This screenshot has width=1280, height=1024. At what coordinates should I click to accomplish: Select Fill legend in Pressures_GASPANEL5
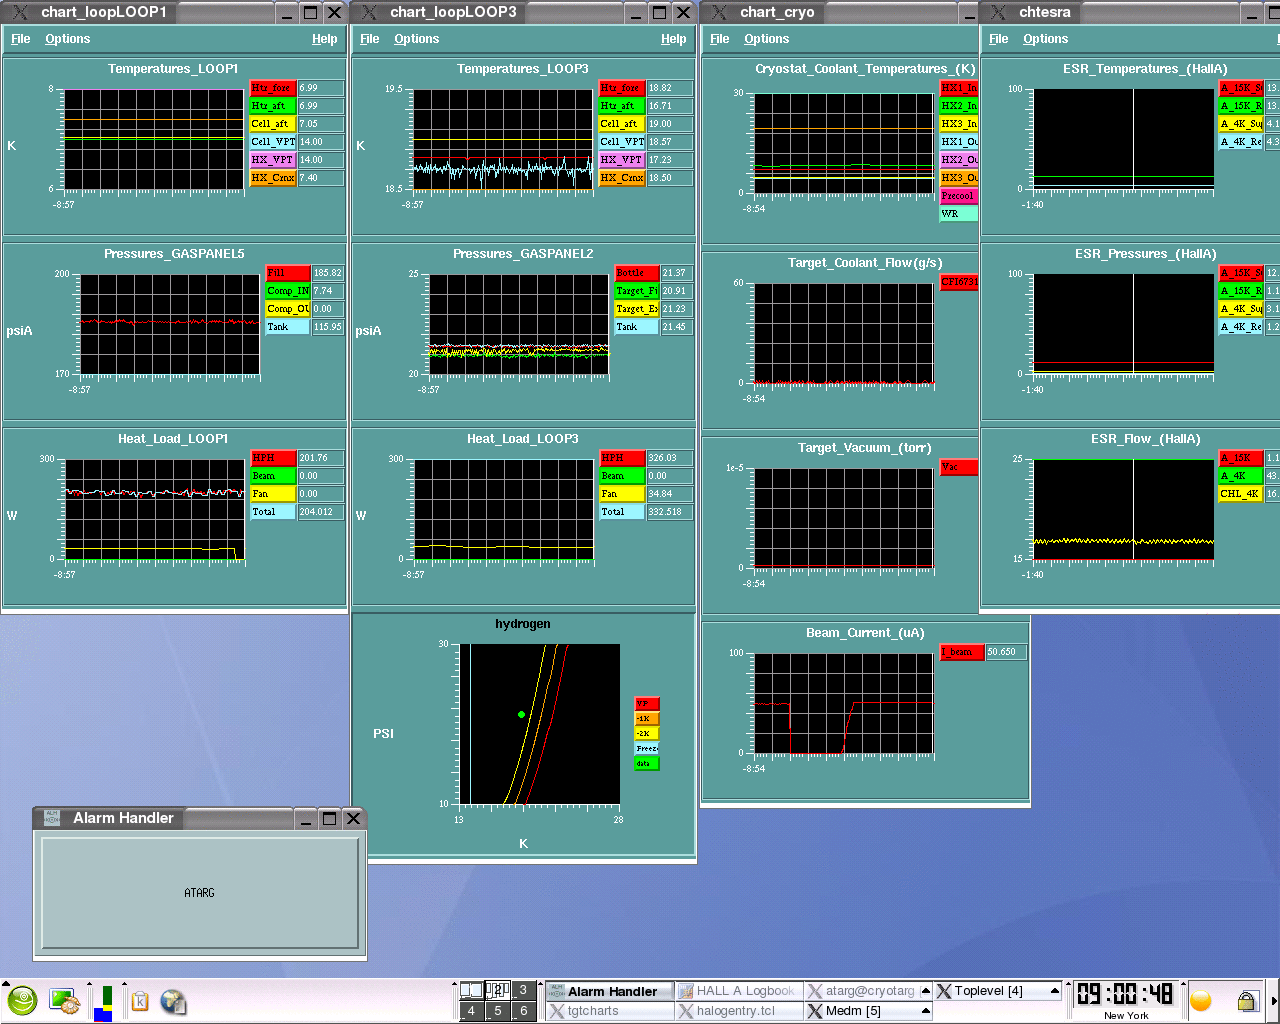click(x=288, y=273)
